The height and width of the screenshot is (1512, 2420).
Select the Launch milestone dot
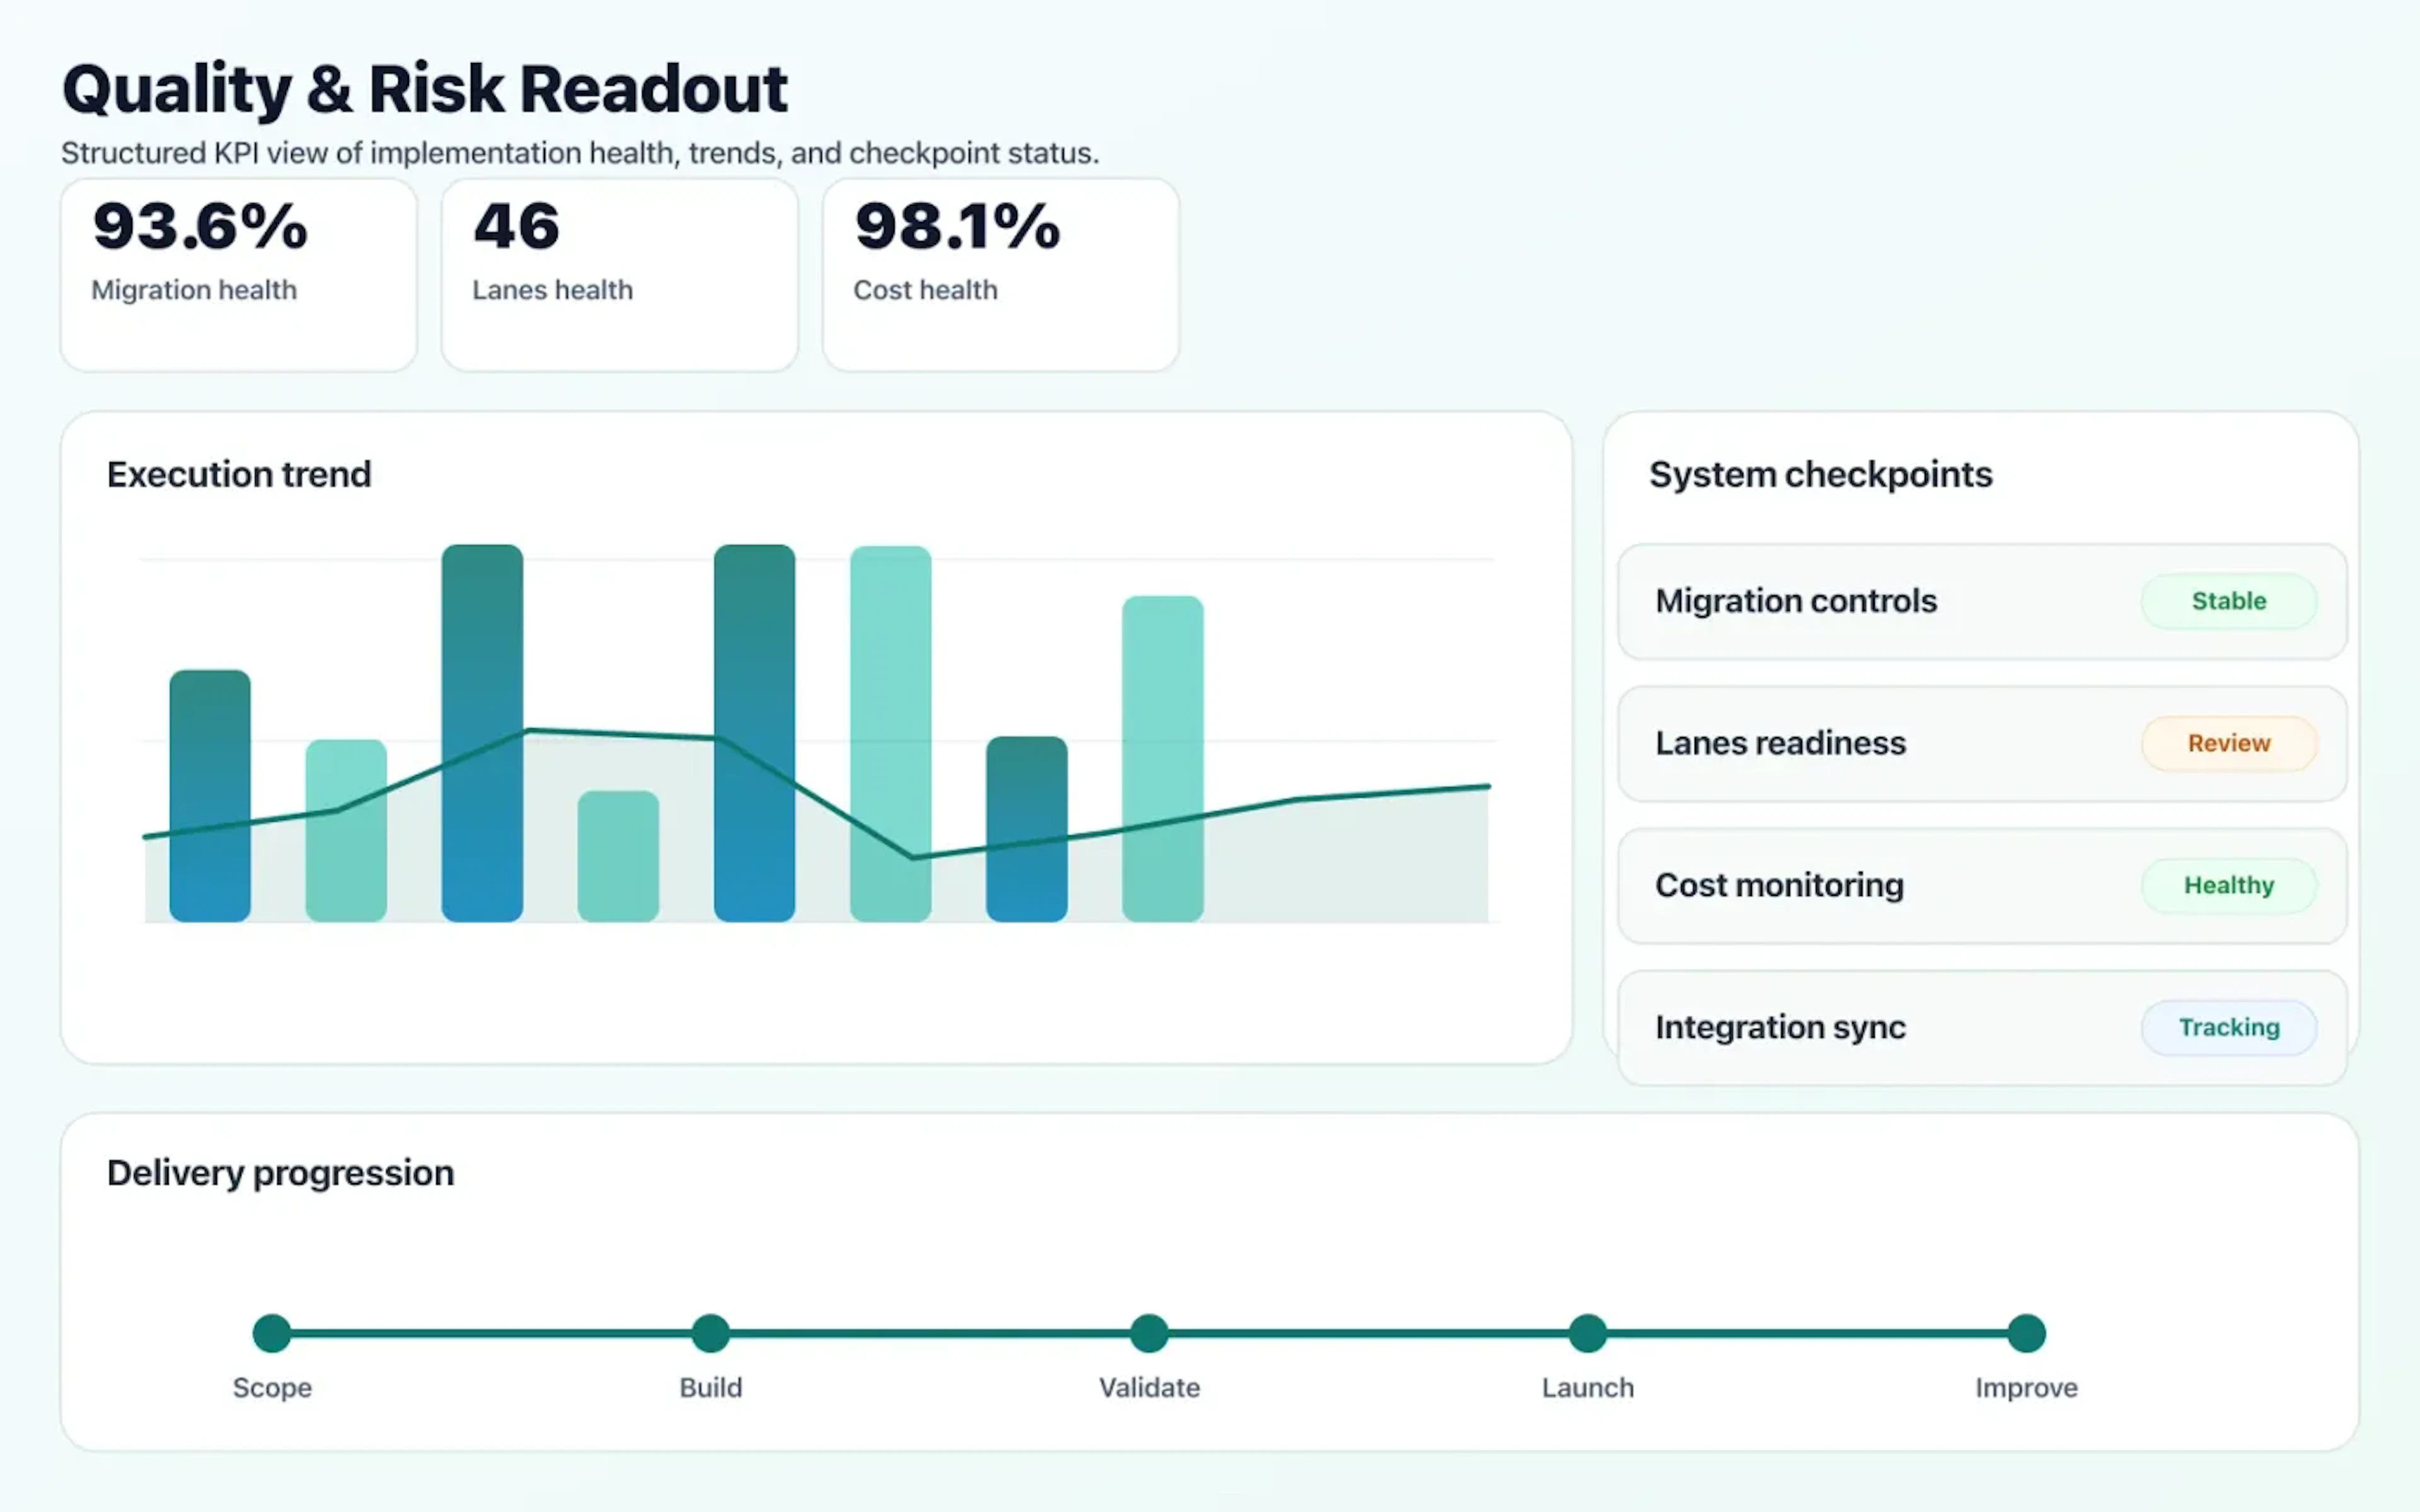[x=1588, y=1332]
